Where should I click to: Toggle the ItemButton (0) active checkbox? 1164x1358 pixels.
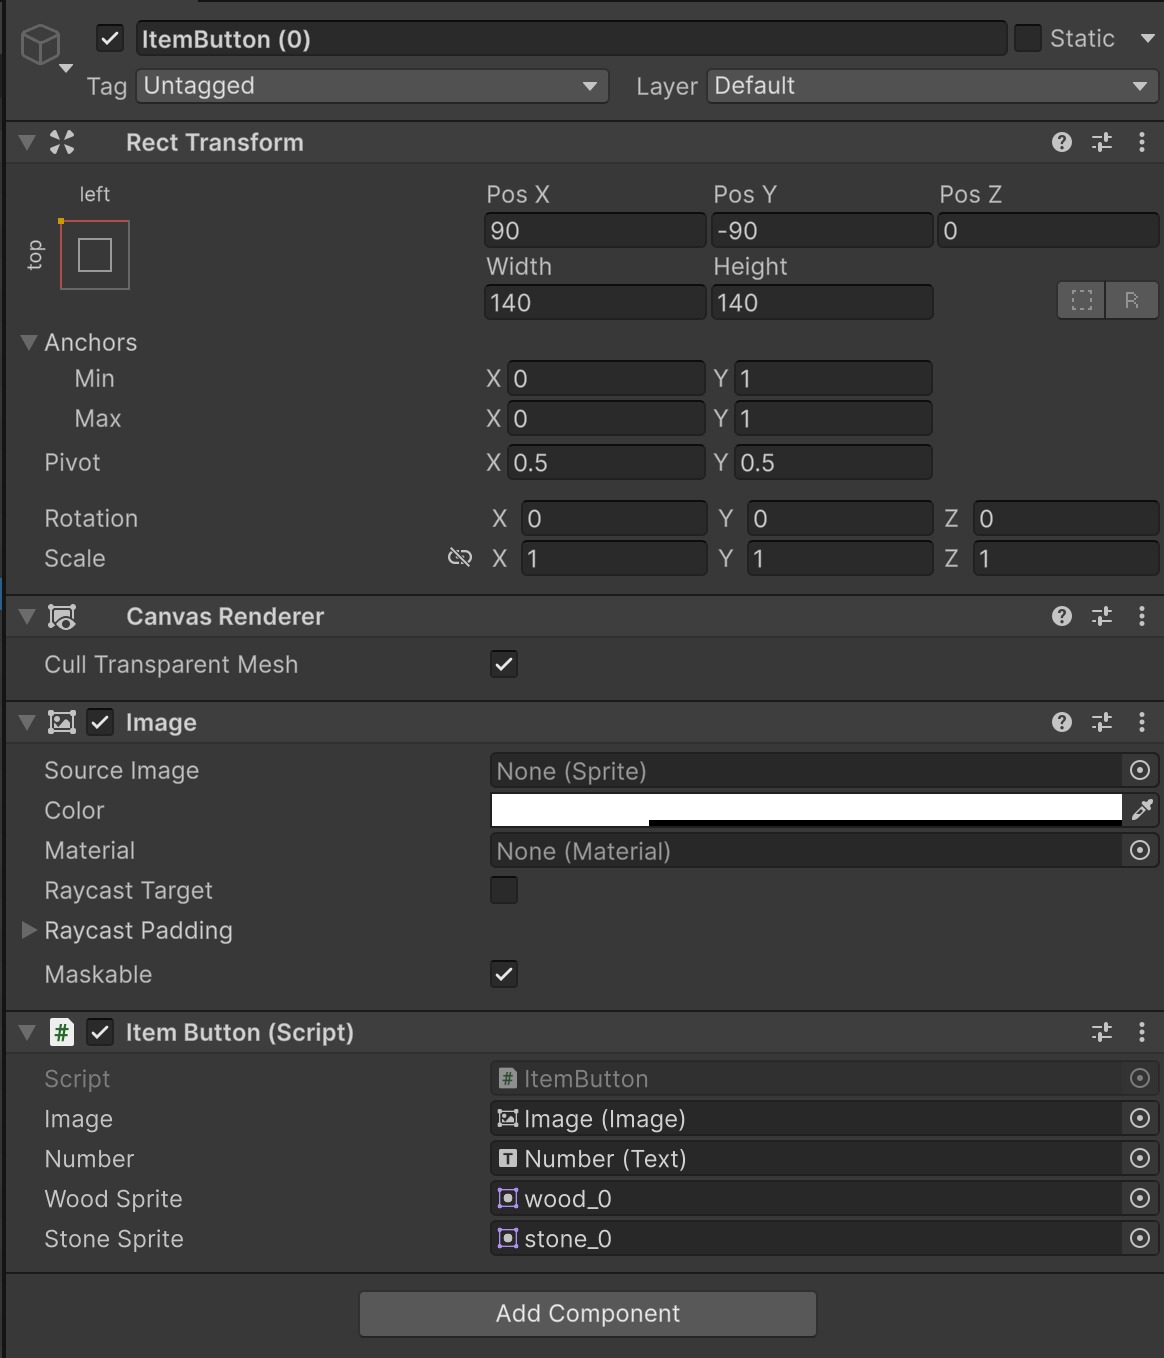(x=110, y=39)
